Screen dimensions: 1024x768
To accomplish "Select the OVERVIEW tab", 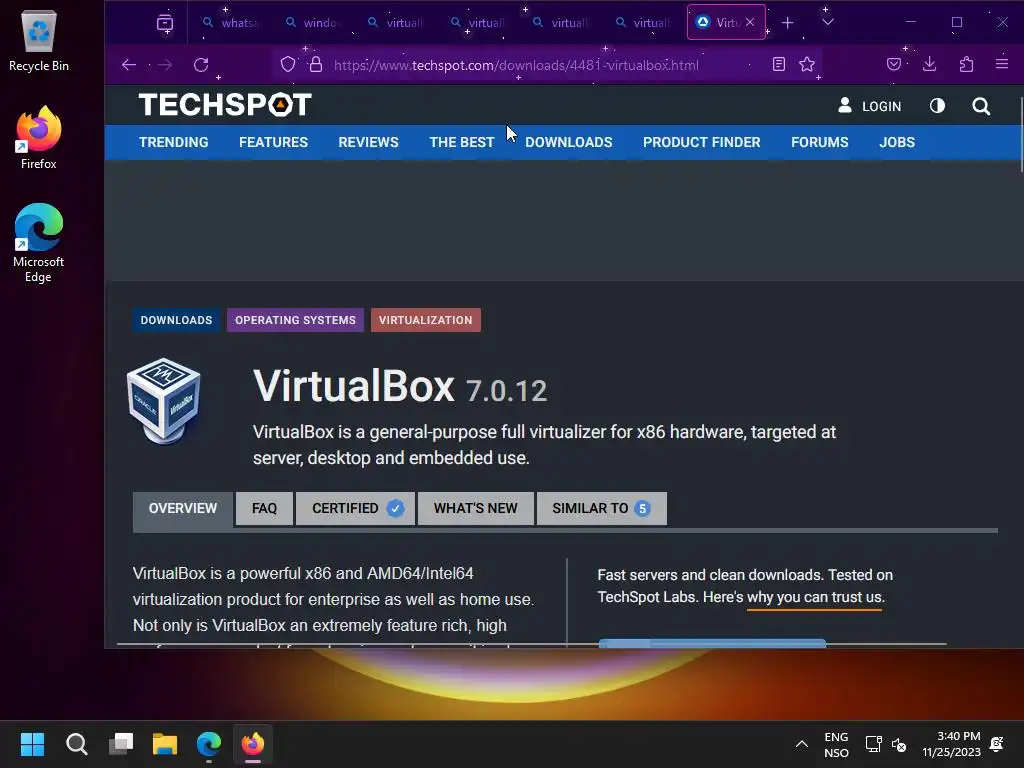I will coord(183,509).
